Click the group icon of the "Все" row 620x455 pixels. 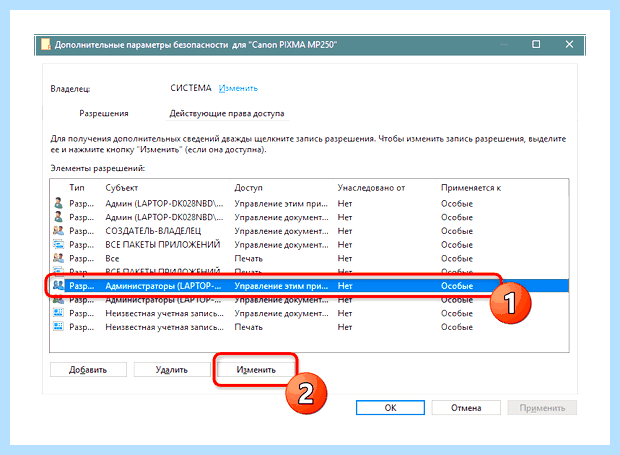point(58,258)
